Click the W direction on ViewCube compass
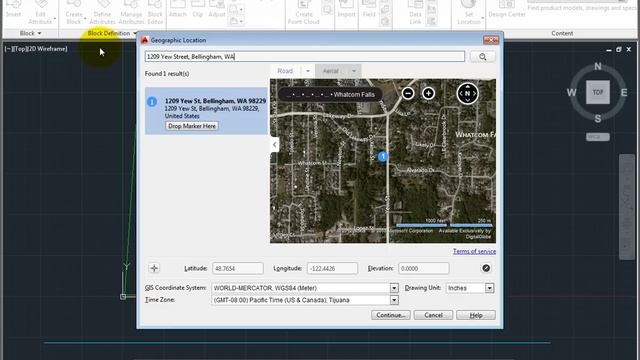Viewport: 640px width, 360px height. 571,92
